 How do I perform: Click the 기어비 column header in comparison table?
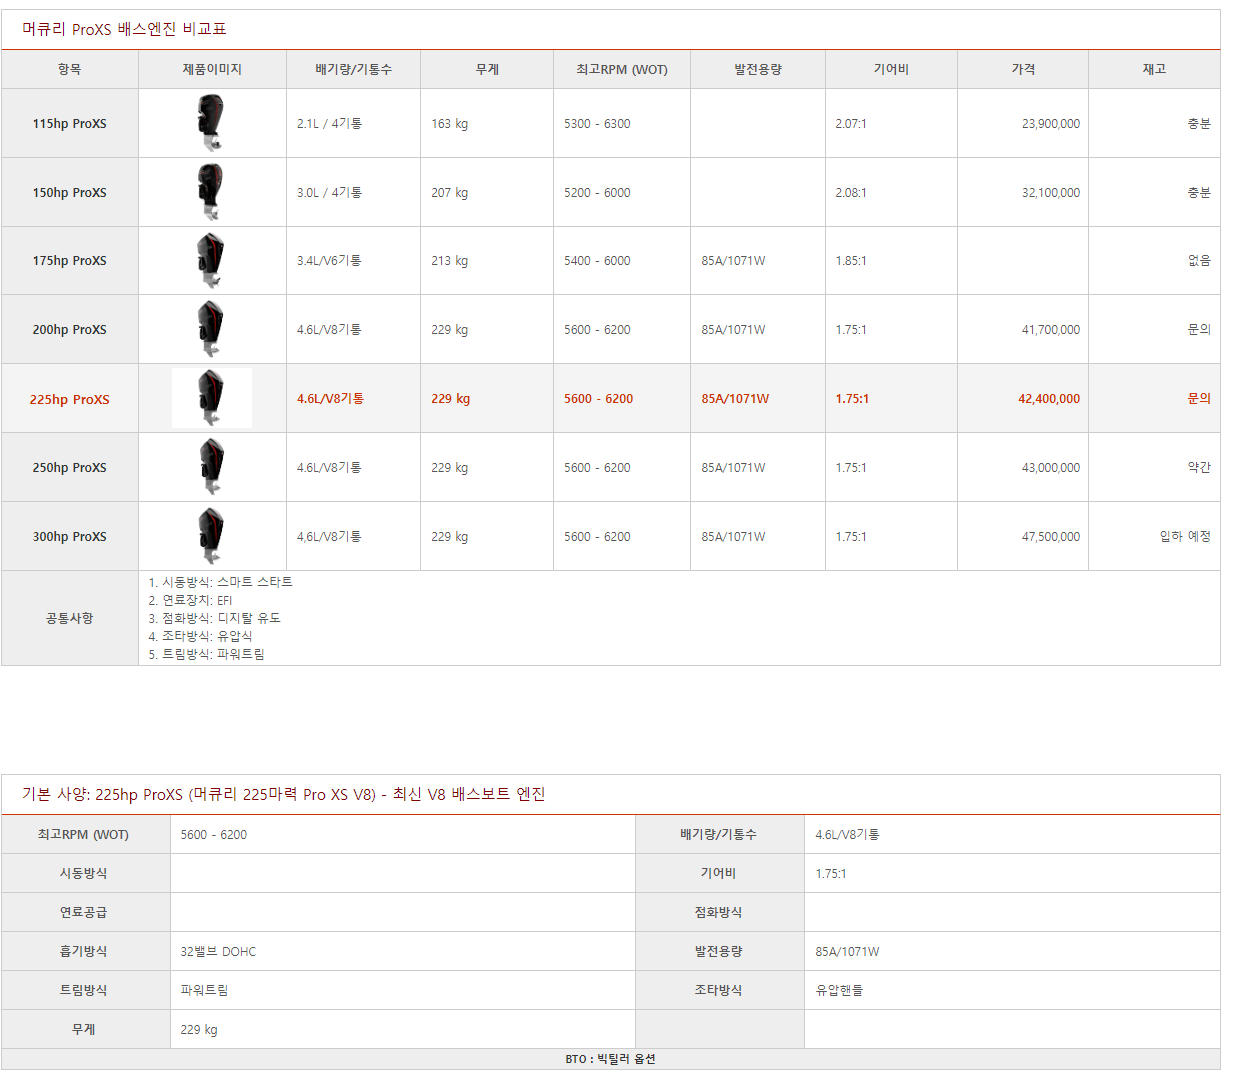[x=891, y=69]
